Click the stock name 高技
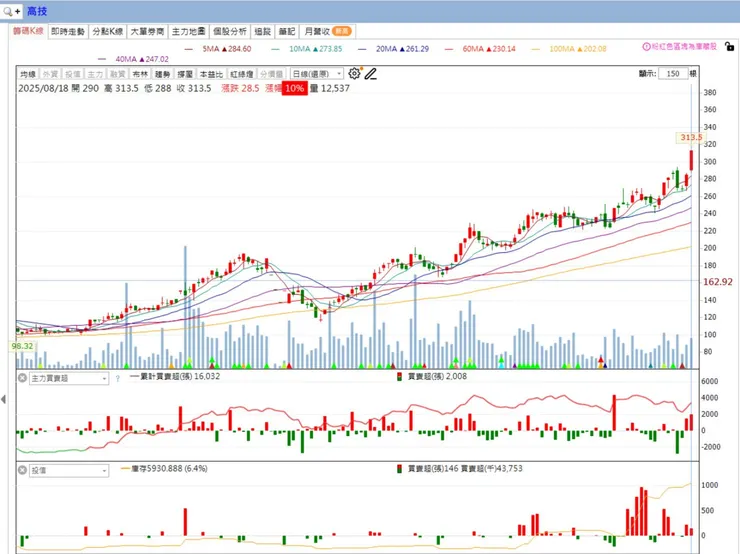This screenshot has height=554, width=740. tap(37, 11)
